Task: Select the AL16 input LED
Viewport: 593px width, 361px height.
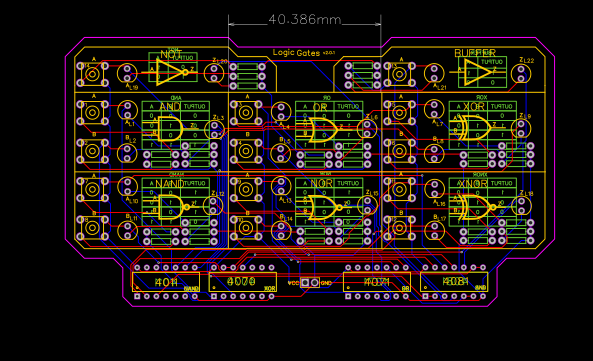Action: [x=435, y=189]
